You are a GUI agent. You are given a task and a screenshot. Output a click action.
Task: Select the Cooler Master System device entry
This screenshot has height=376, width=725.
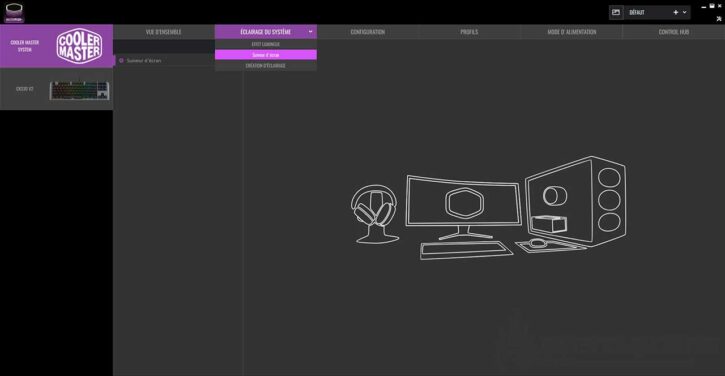[56, 46]
